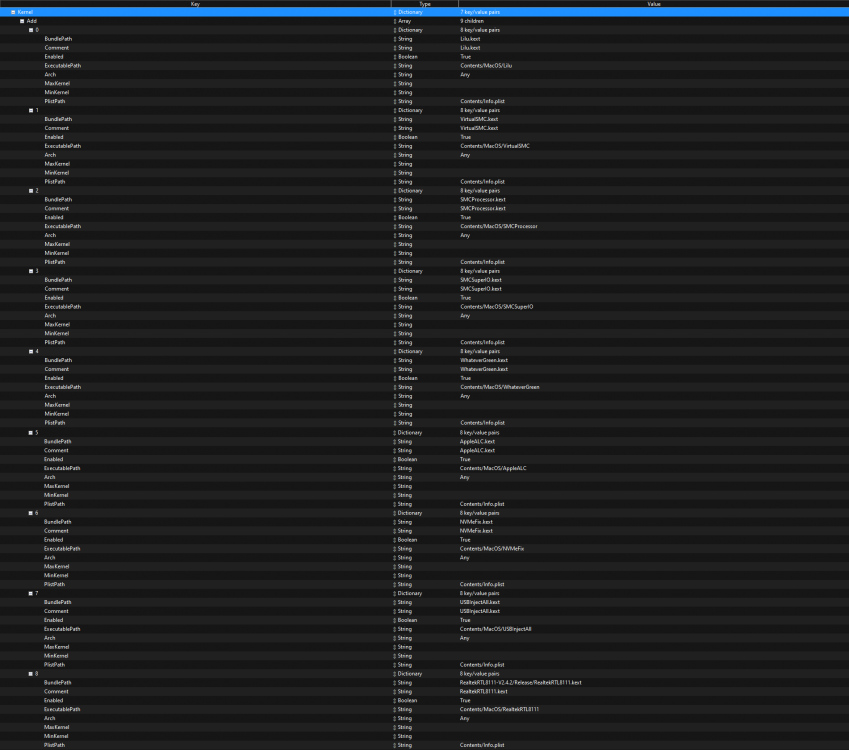
Task: Select the value 'Contents/MacOS/WhateverGreen'
Action: pos(500,387)
